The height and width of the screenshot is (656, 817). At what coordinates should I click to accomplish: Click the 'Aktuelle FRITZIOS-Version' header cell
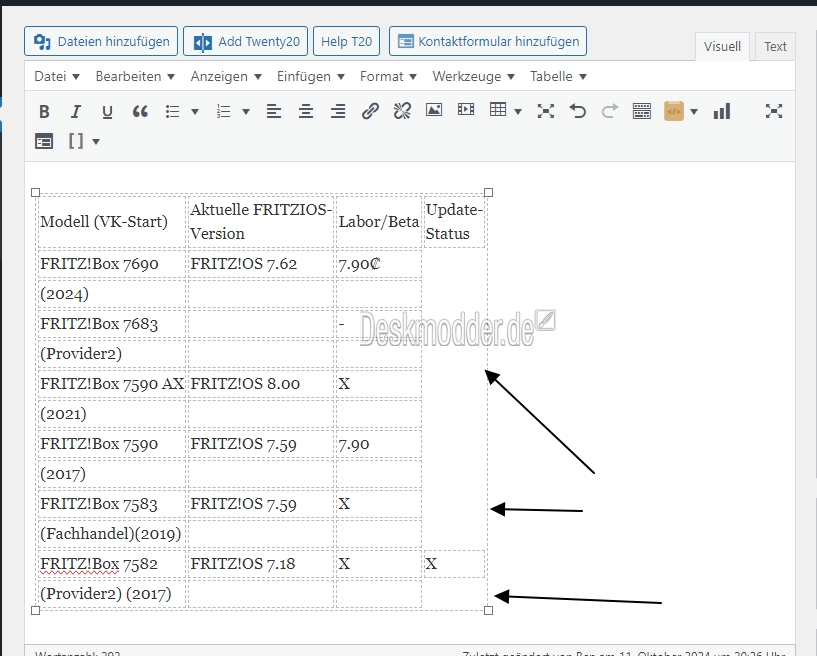tap(261, 222)
